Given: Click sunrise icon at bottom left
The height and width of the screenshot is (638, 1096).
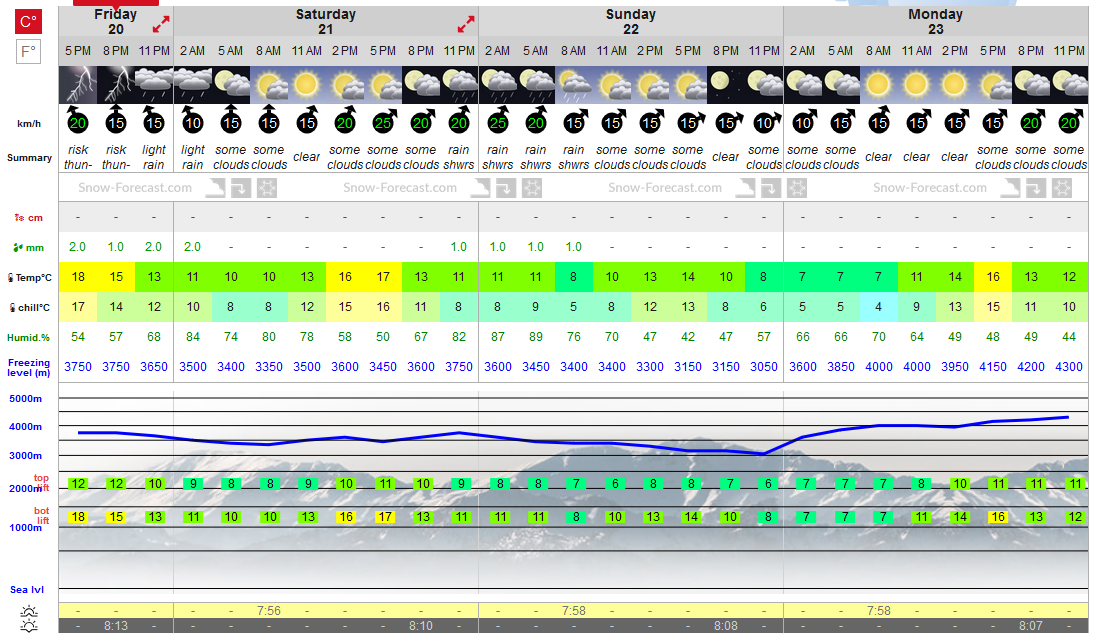Looking at the screenshot, I should coord(29,611).
